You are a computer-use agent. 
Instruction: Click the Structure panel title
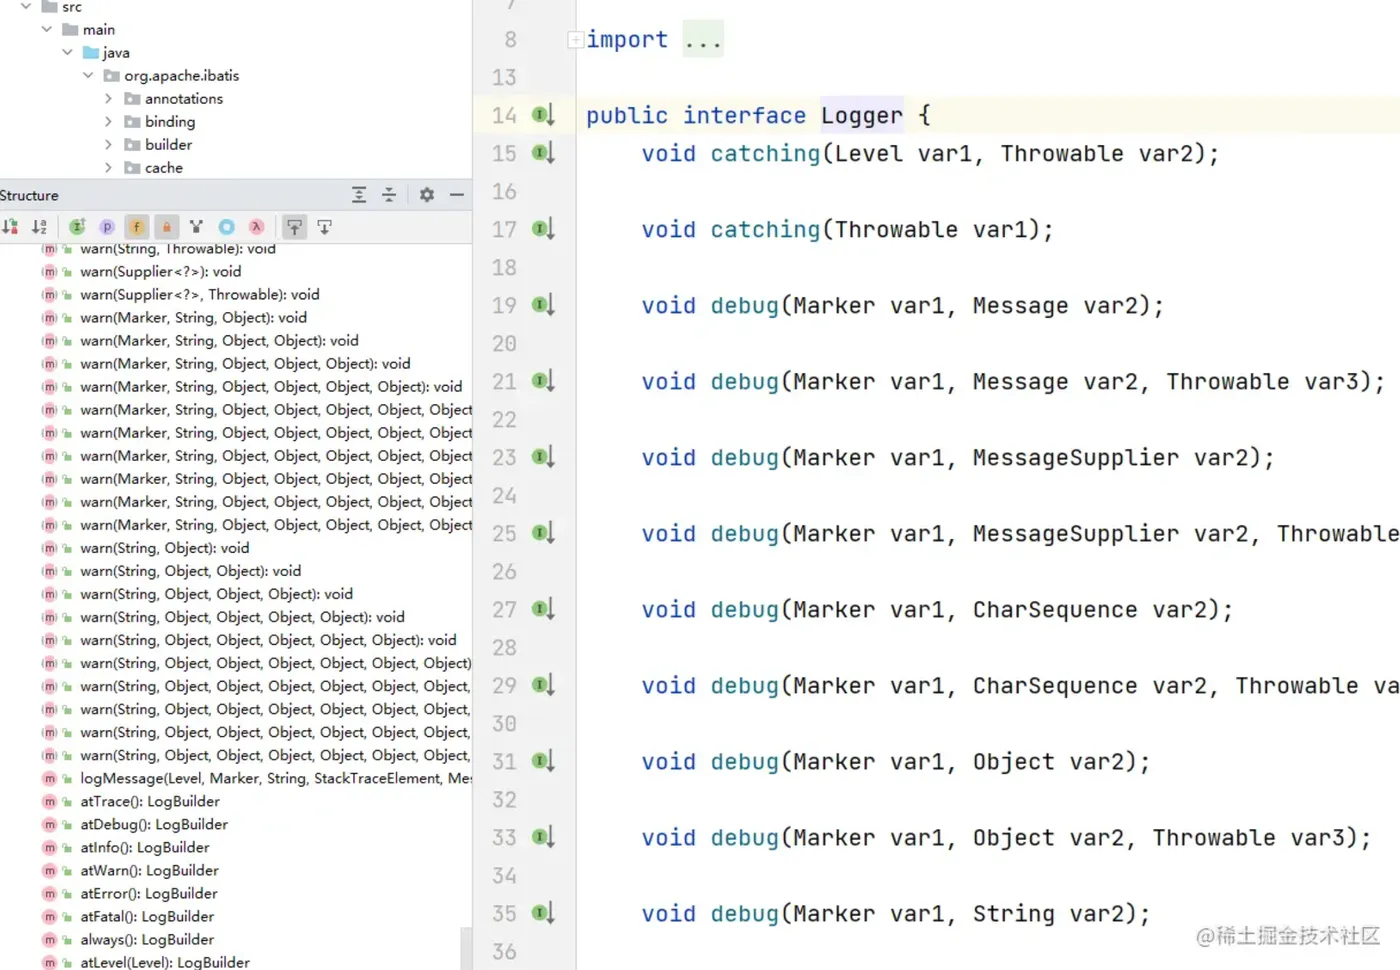(29, 195)
